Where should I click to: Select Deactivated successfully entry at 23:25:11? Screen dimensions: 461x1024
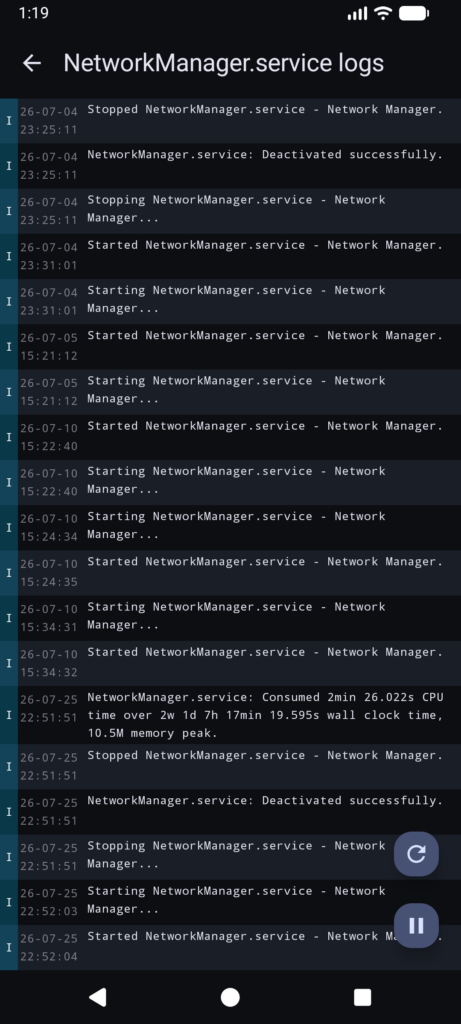point(230,166)
